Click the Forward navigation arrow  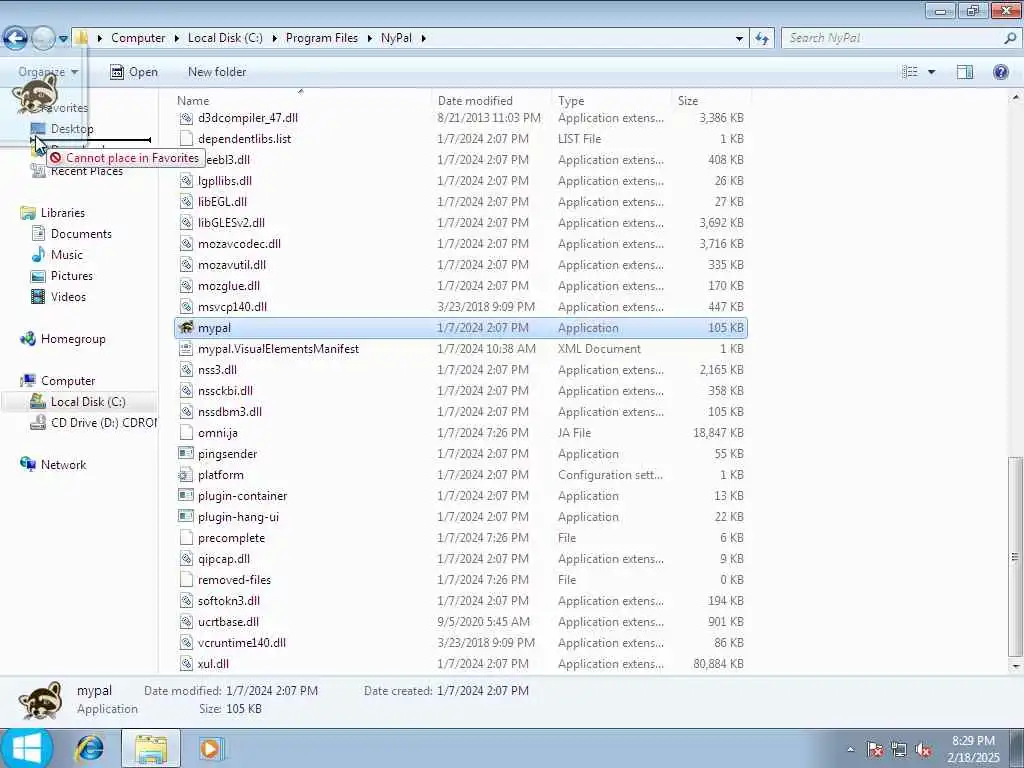point(43,38)
